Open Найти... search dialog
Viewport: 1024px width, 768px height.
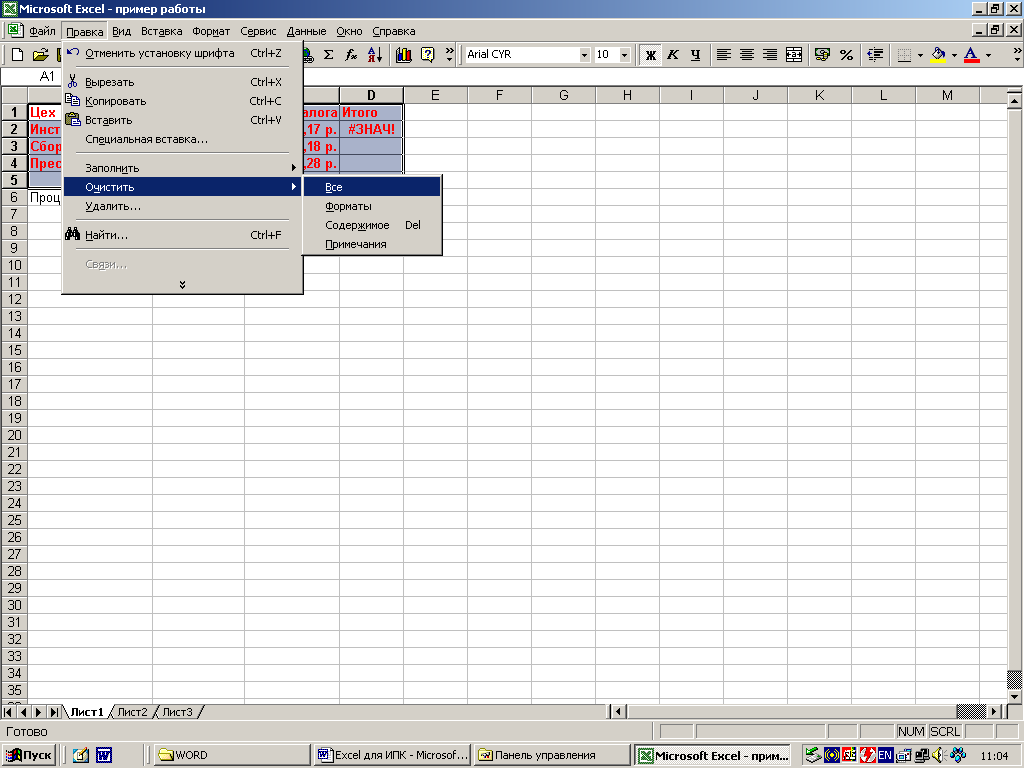pos(182,235)
